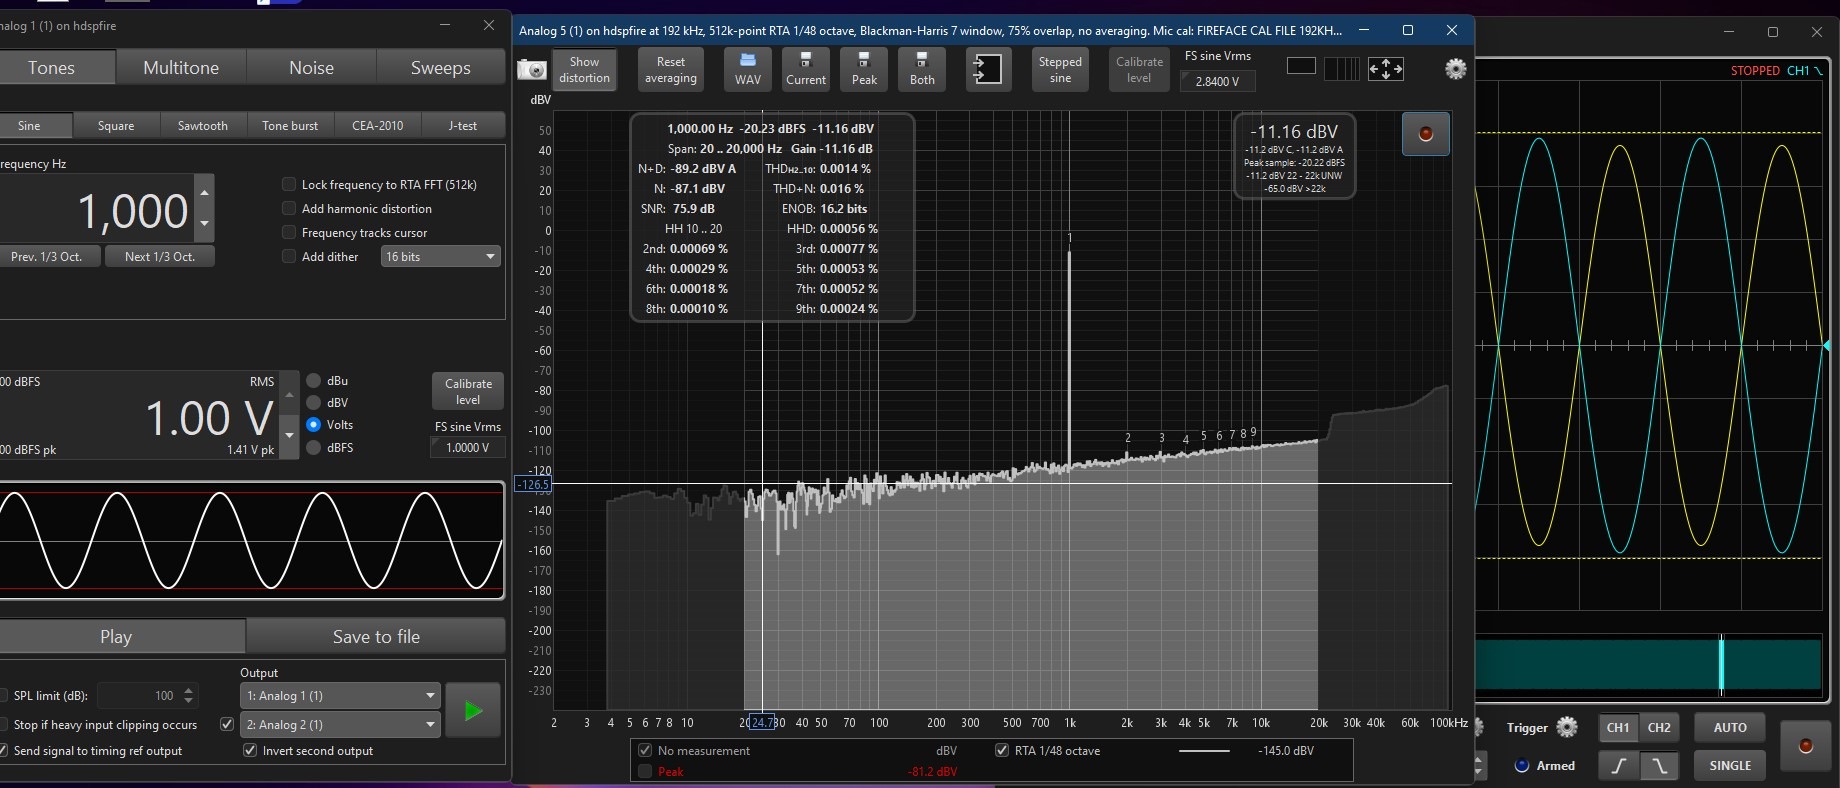This screenshot has width=1840, height=788.
Task: Open dither bits dropdown
Action: [440, 257]
